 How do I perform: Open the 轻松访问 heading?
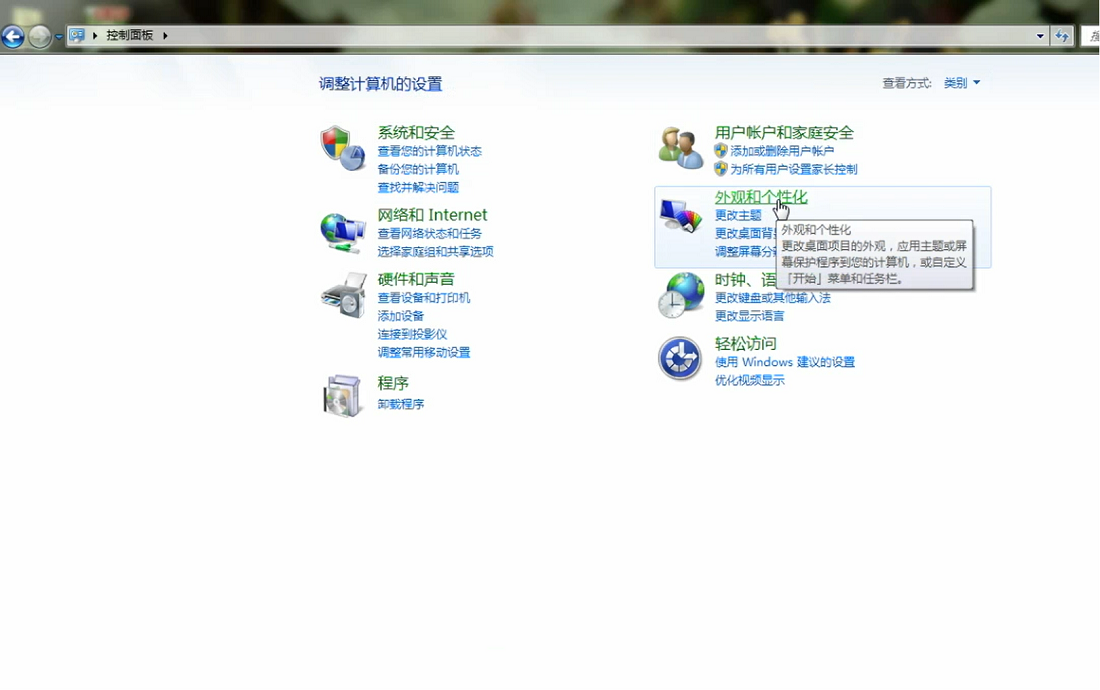(x=745, y=344)
